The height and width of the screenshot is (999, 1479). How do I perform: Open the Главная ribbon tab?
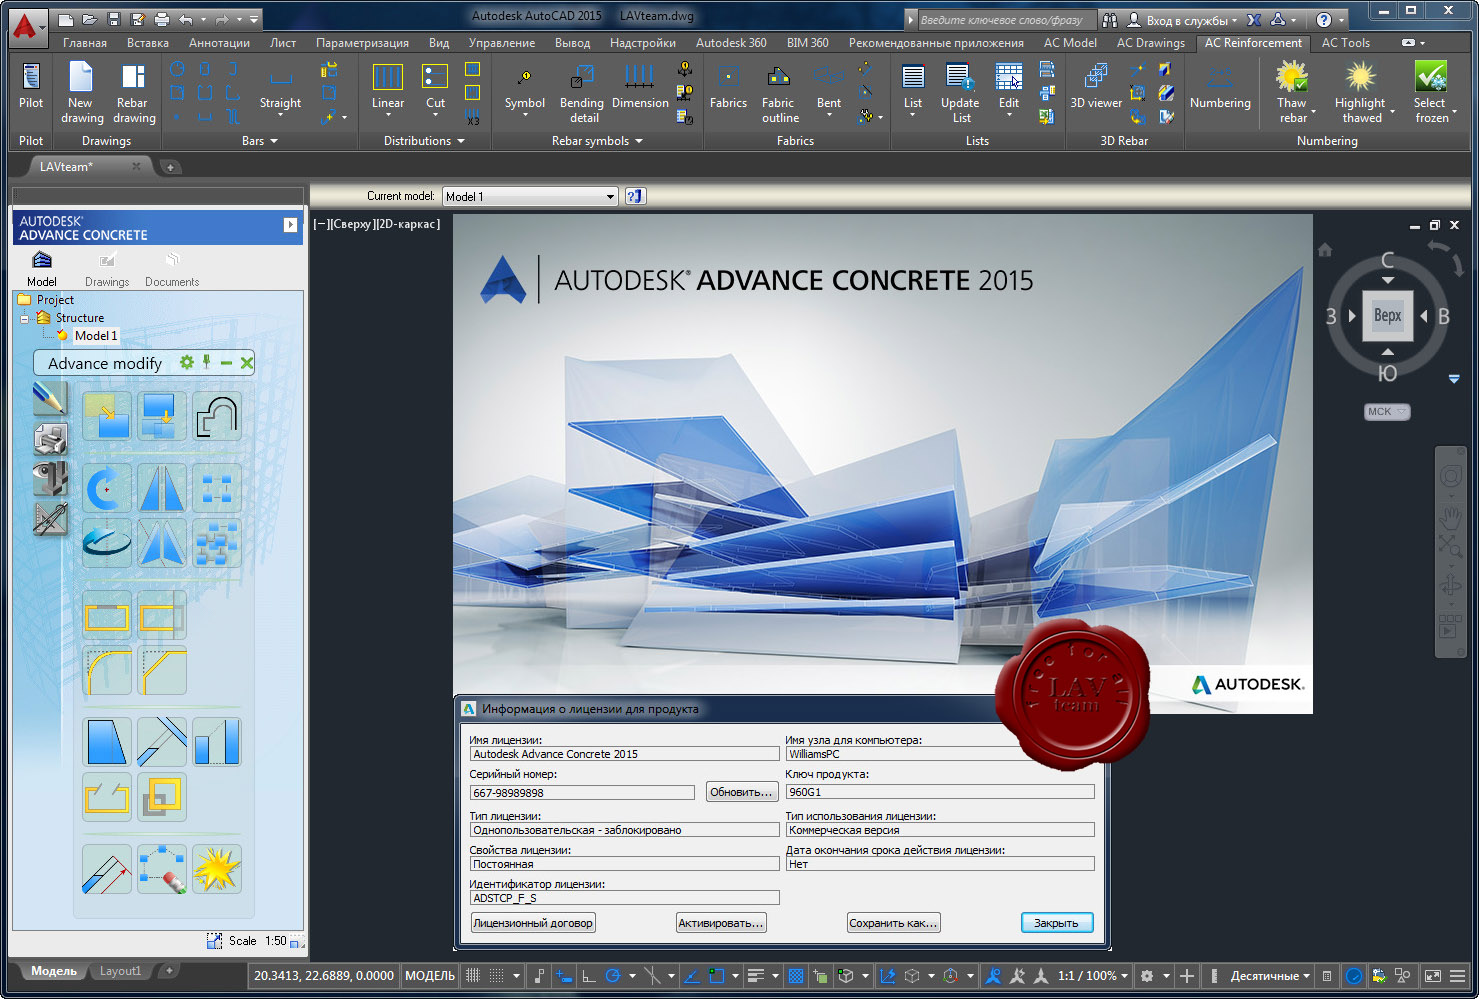(x=85, y=43)
